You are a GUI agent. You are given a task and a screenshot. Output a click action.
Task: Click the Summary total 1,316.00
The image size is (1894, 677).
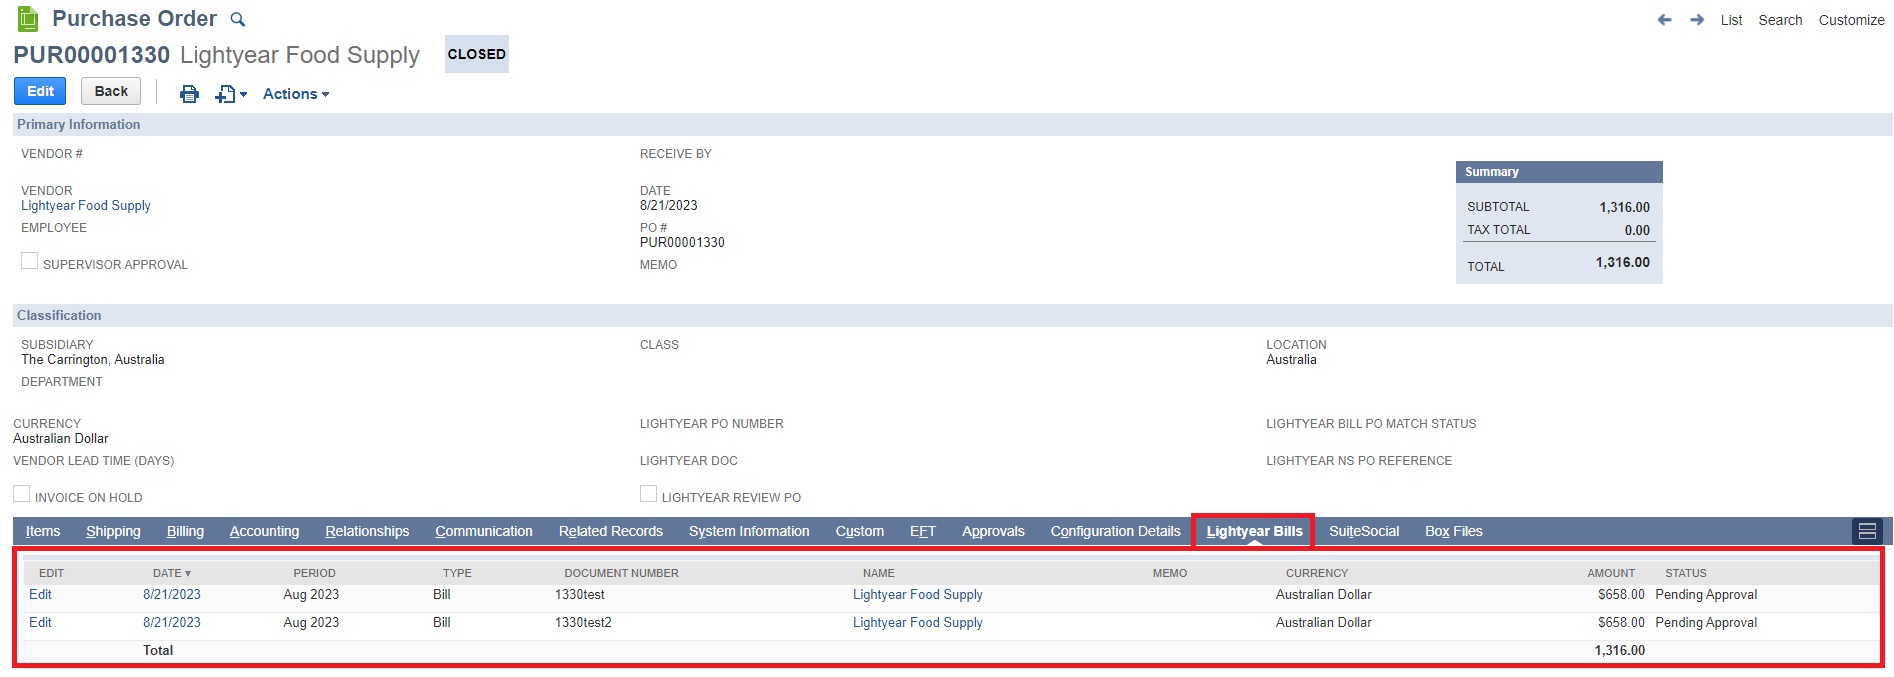click(x=1622, y=262)
